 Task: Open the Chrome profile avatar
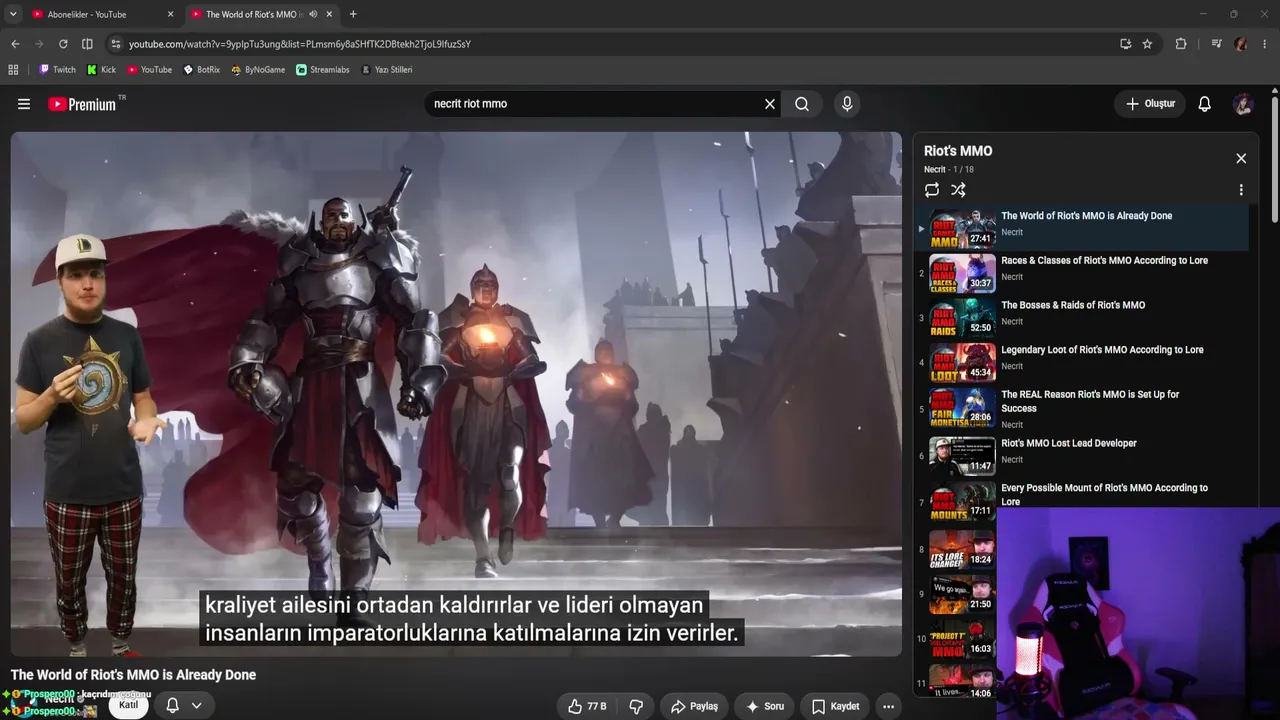(x=1241, y=44)
